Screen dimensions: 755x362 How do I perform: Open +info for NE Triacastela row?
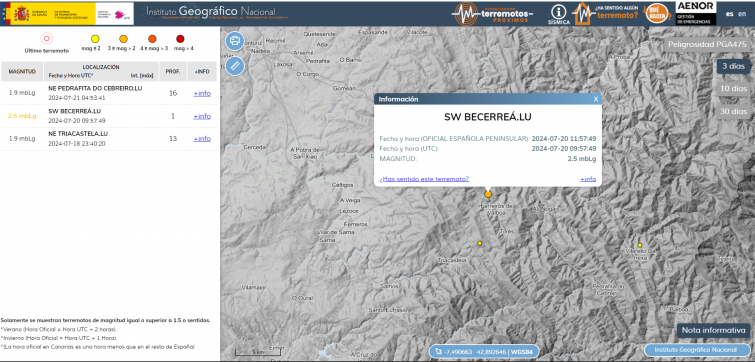(202, 139)
